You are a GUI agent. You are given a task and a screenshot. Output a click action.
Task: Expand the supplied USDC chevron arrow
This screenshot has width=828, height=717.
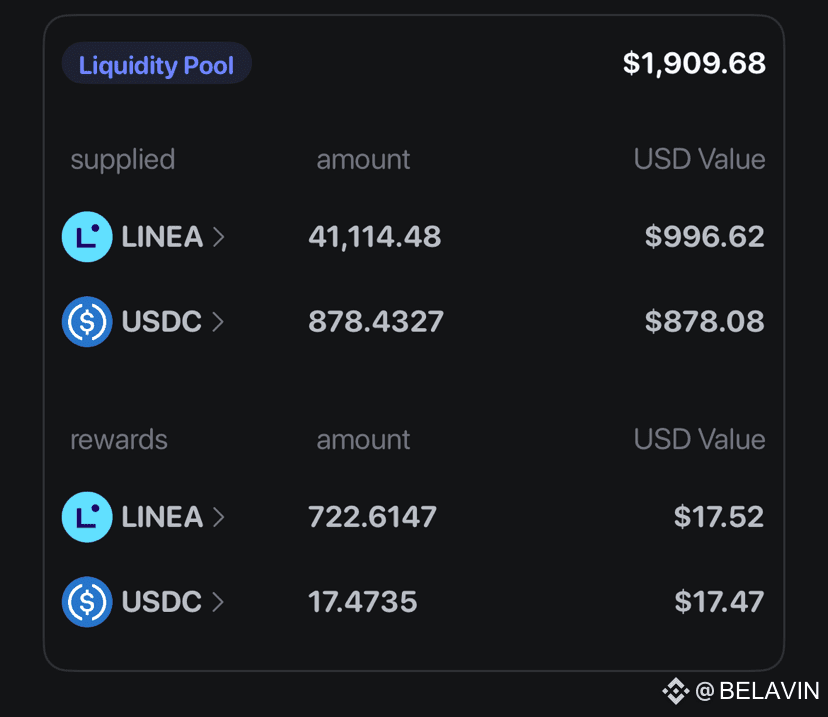(218, 322)
